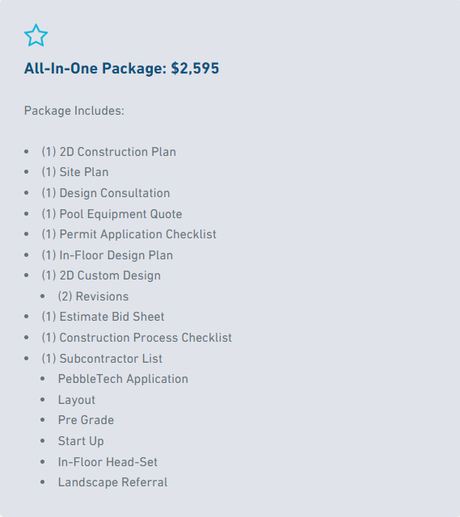This screenshot has width=460, height=517.
Task: Select the Layout sub-item
Action: pos(77,400)
